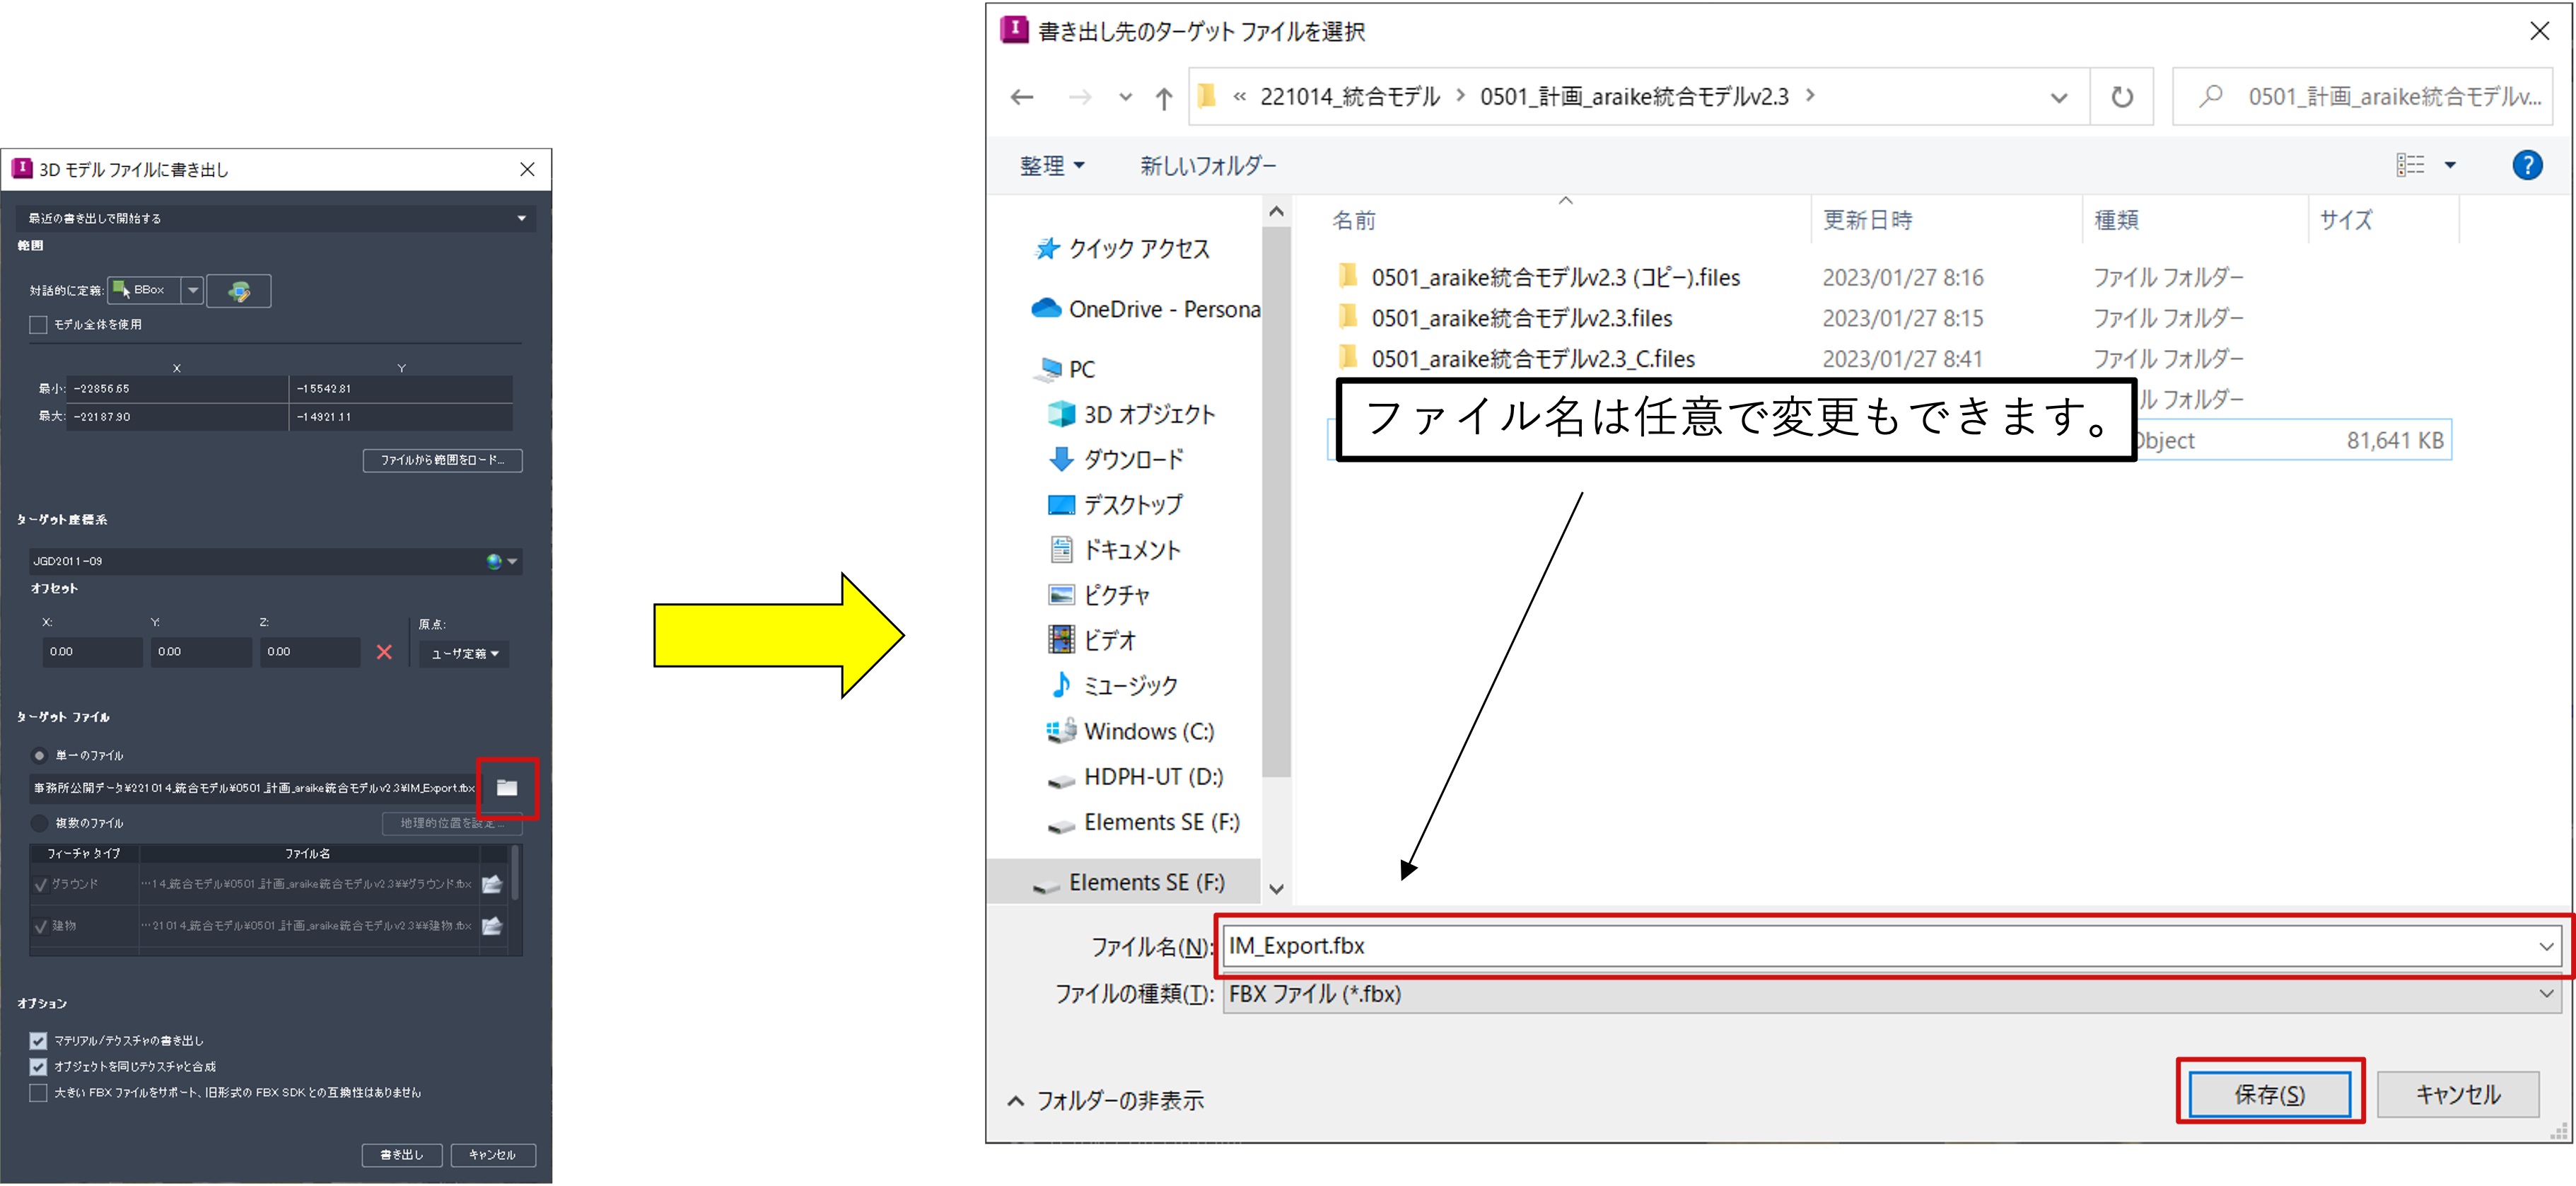Click the browse icon in グラウンド row
This screenshot has width=2576, height=1186.
492,884
